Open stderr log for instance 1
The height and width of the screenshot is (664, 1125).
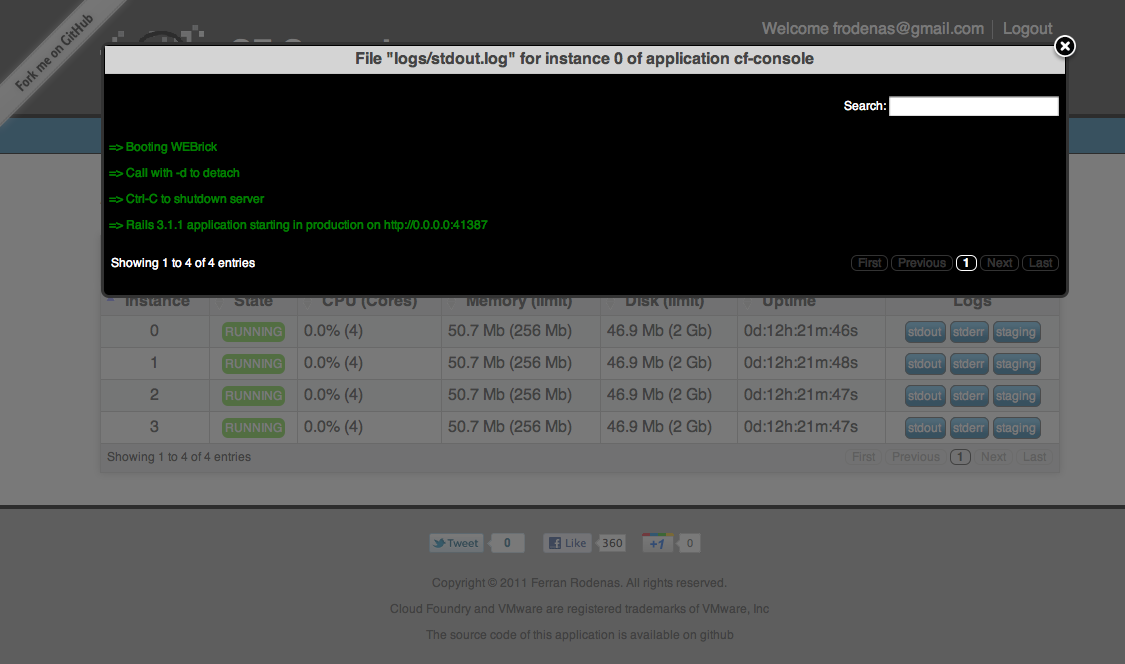pyautogui.click(x=969, y=364)
